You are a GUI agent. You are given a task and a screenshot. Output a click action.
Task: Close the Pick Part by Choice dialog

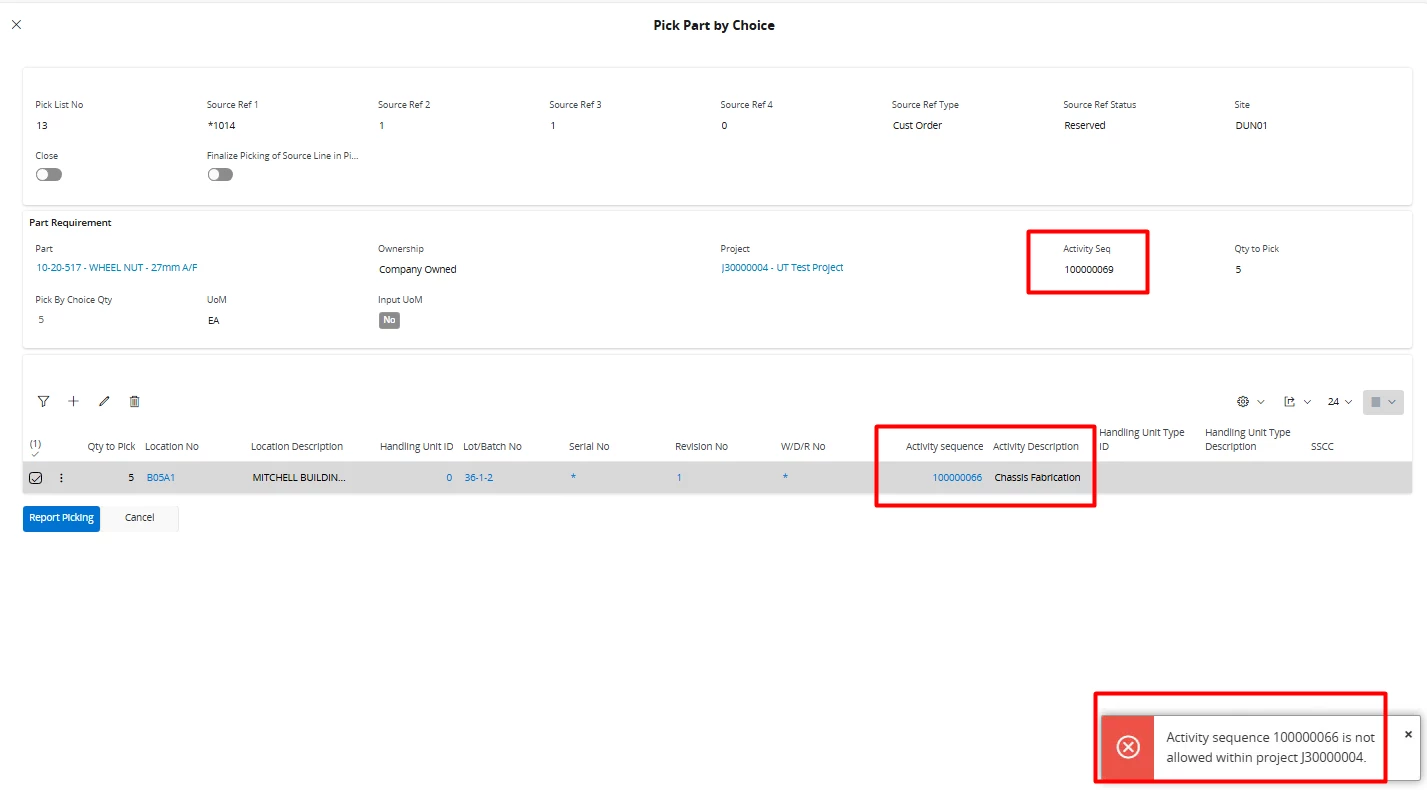click(x=16, y=25)
